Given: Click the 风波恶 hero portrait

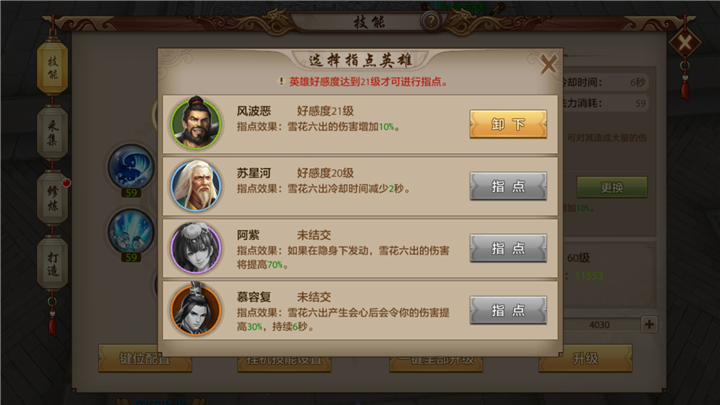Looking at the screenshot, I should pyautogui.click(x=196, y=124).
